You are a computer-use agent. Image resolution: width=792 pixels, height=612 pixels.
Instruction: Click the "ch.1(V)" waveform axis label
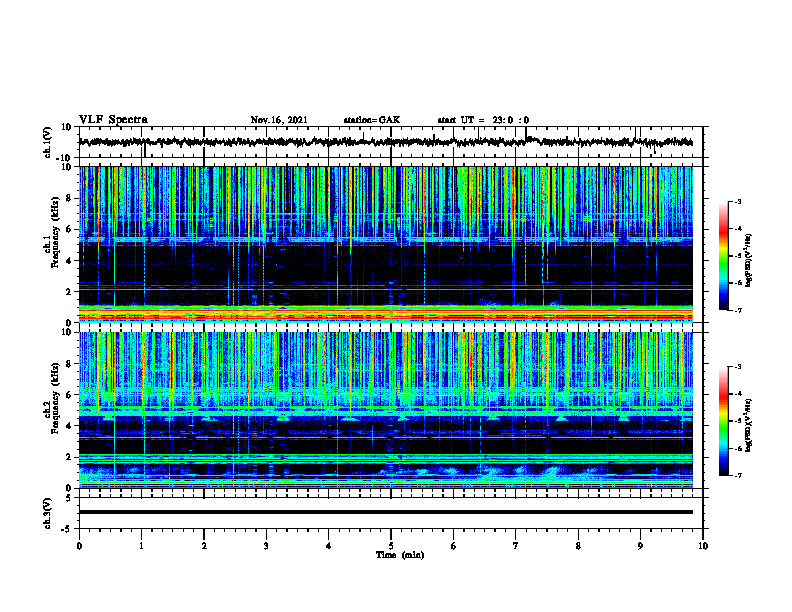point(47,142)
